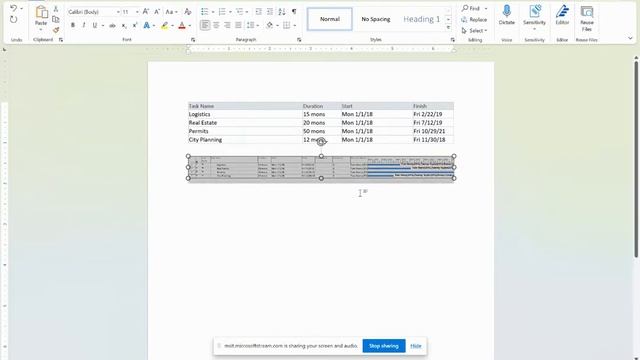Apply the Heading 1 style
Screen dimensions: 640x360
[x=422, y=19]
